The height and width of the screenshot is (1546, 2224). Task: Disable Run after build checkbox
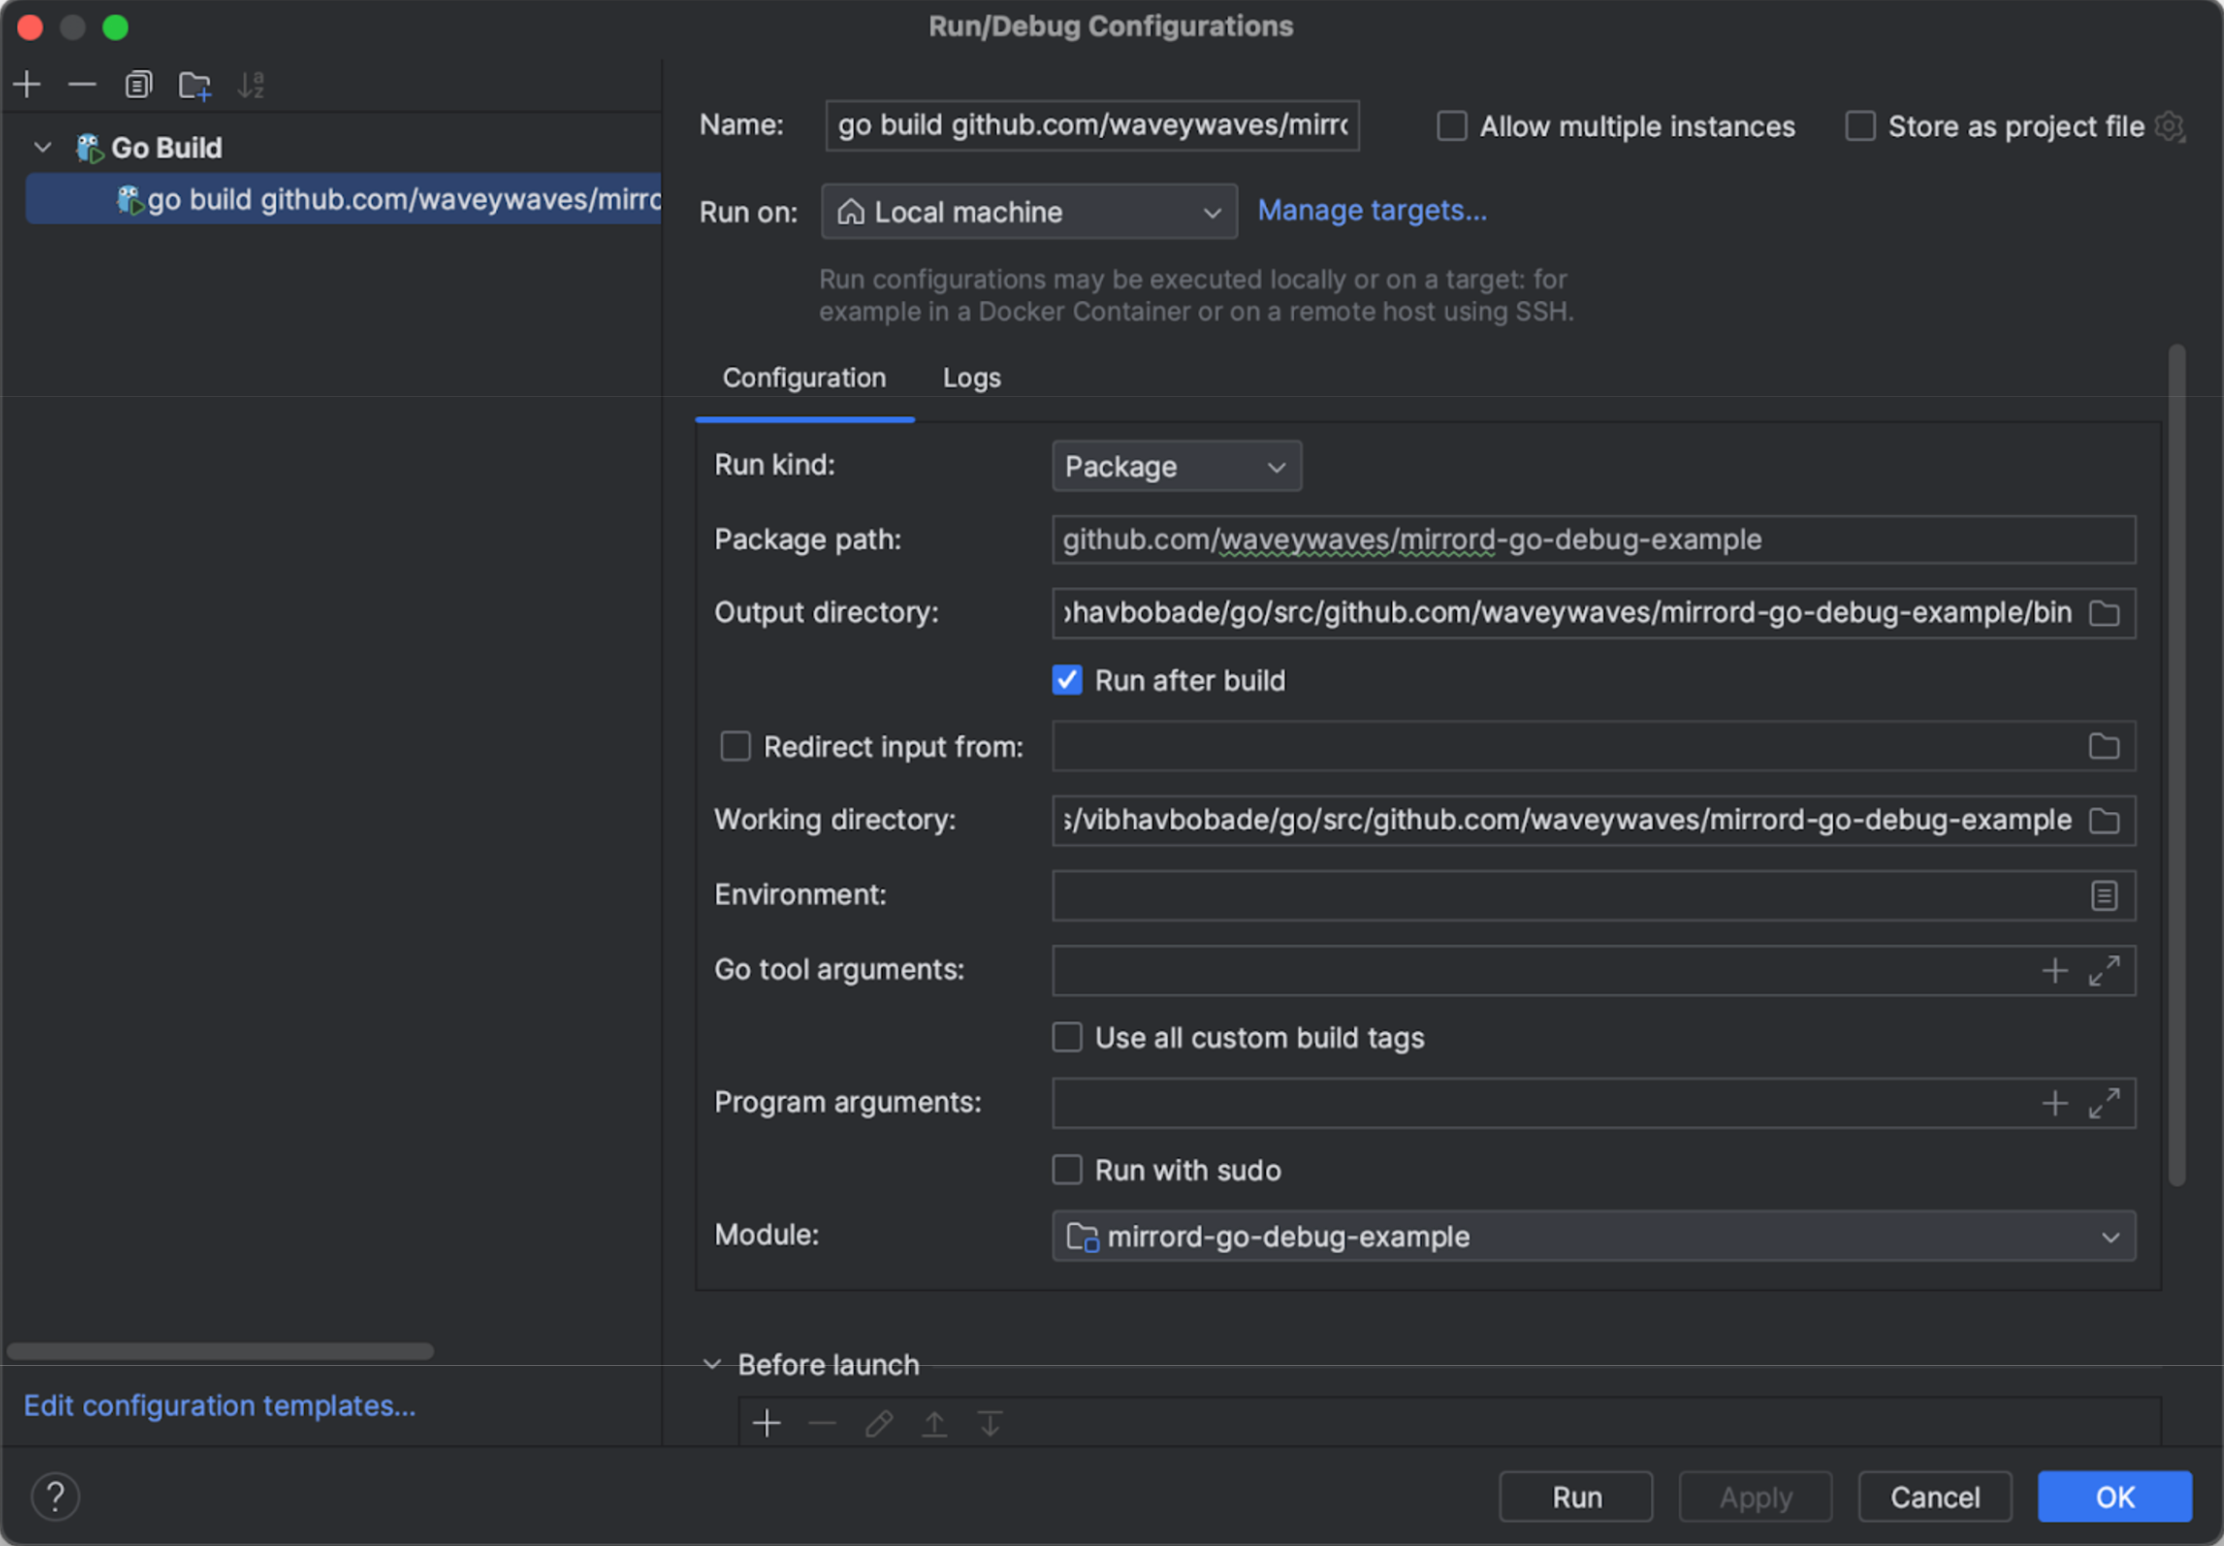coord(1067,681)
